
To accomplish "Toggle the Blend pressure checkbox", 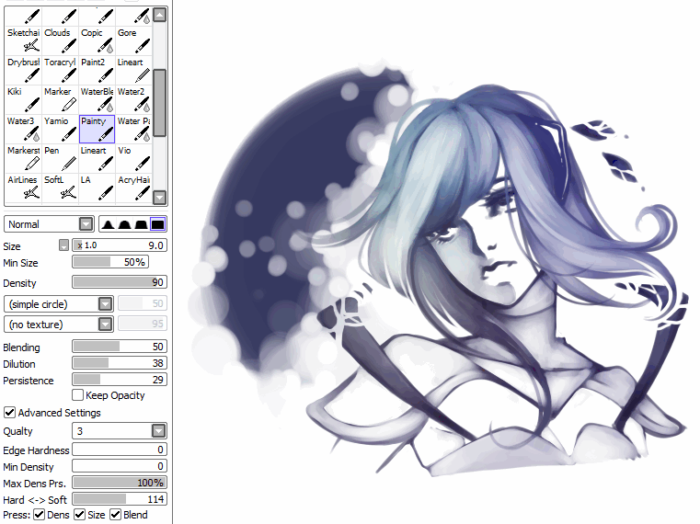I will 115,515.
